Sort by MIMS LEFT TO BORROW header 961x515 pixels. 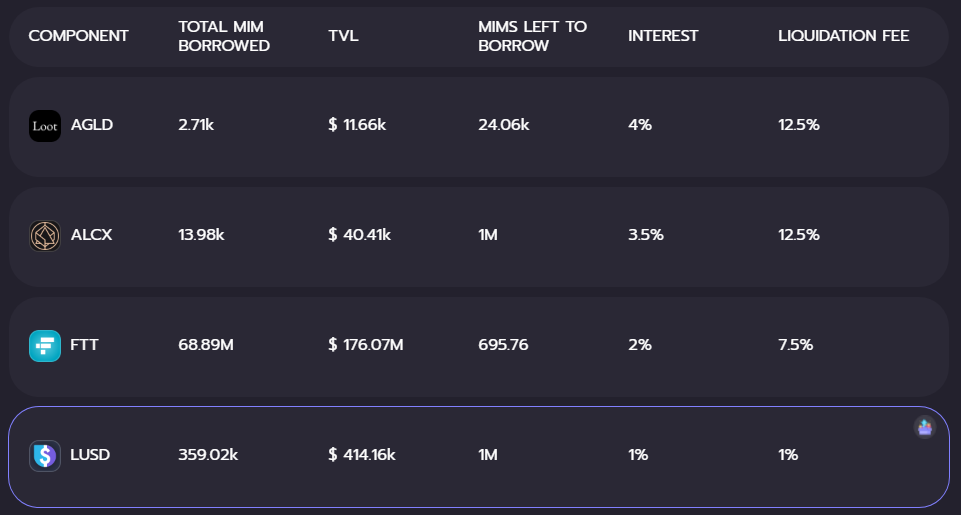pyautogui.click(x=533, y=36)
